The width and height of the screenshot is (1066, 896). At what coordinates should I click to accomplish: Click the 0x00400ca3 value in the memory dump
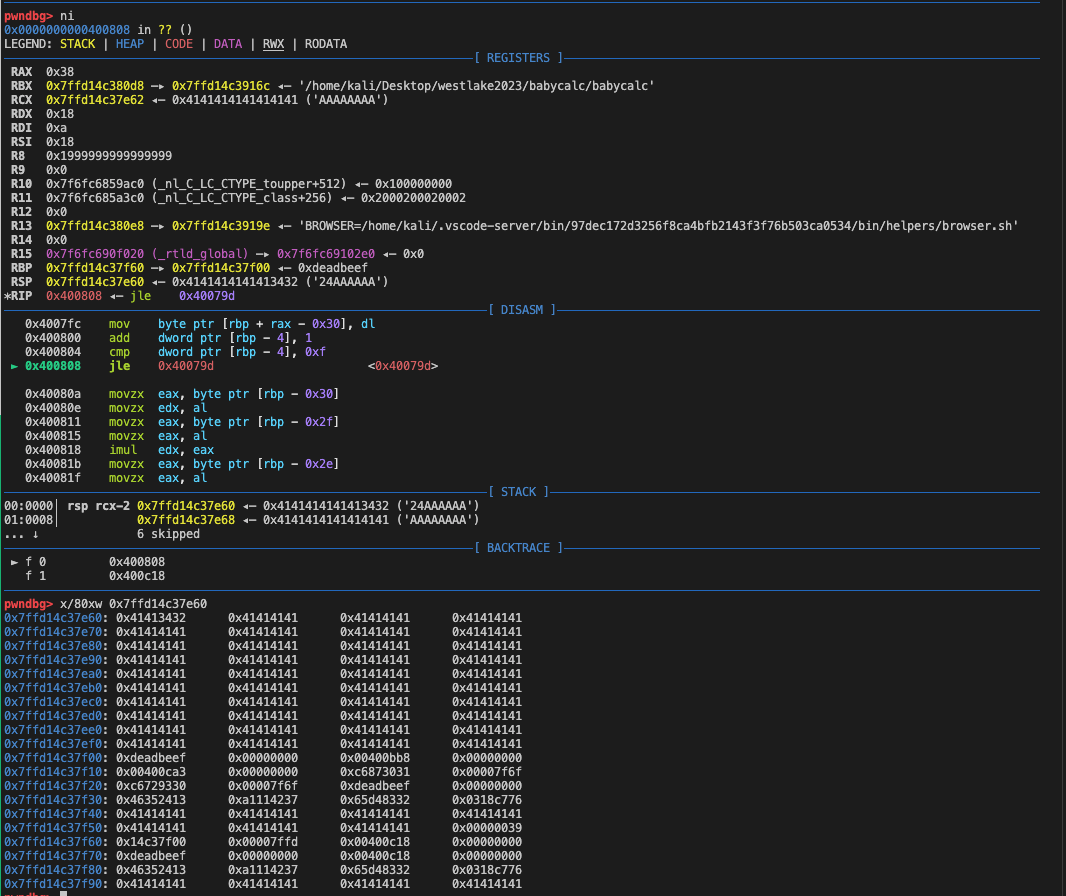coord(151,771)
